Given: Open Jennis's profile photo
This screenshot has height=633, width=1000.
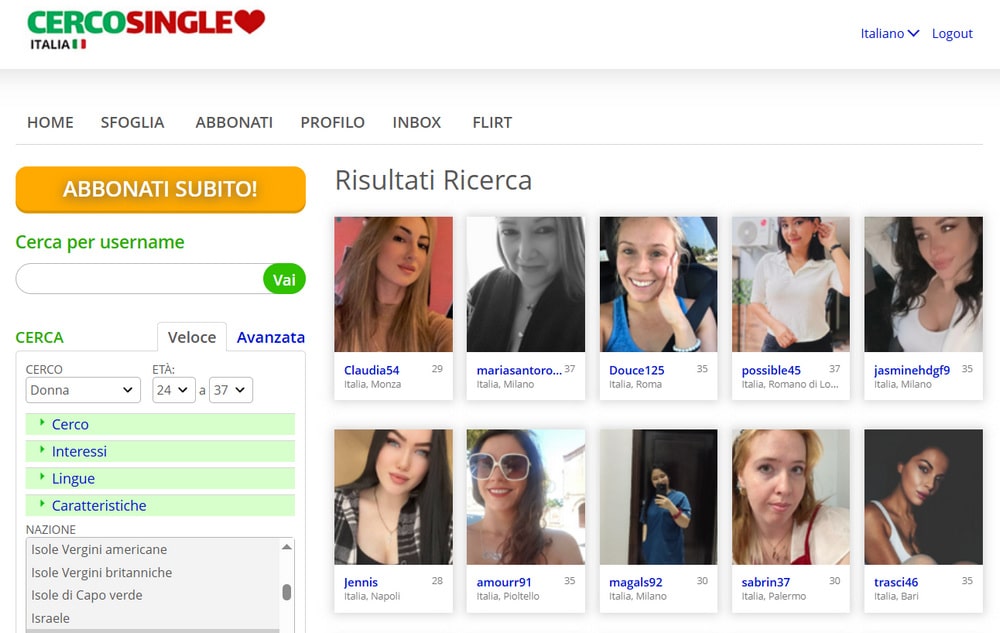Looking at the screenshot, I should (393, 497).
